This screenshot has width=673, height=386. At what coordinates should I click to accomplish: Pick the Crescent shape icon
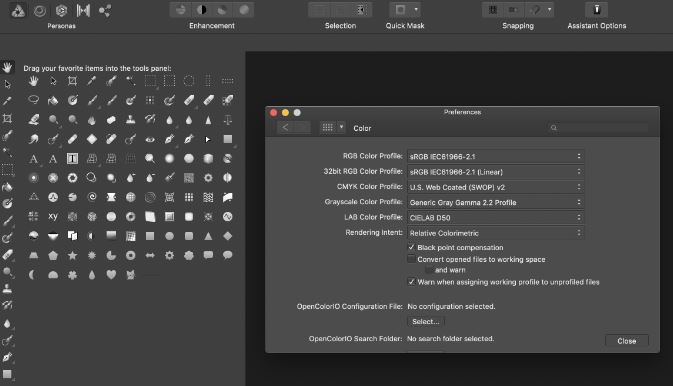(x=33, y=274)
